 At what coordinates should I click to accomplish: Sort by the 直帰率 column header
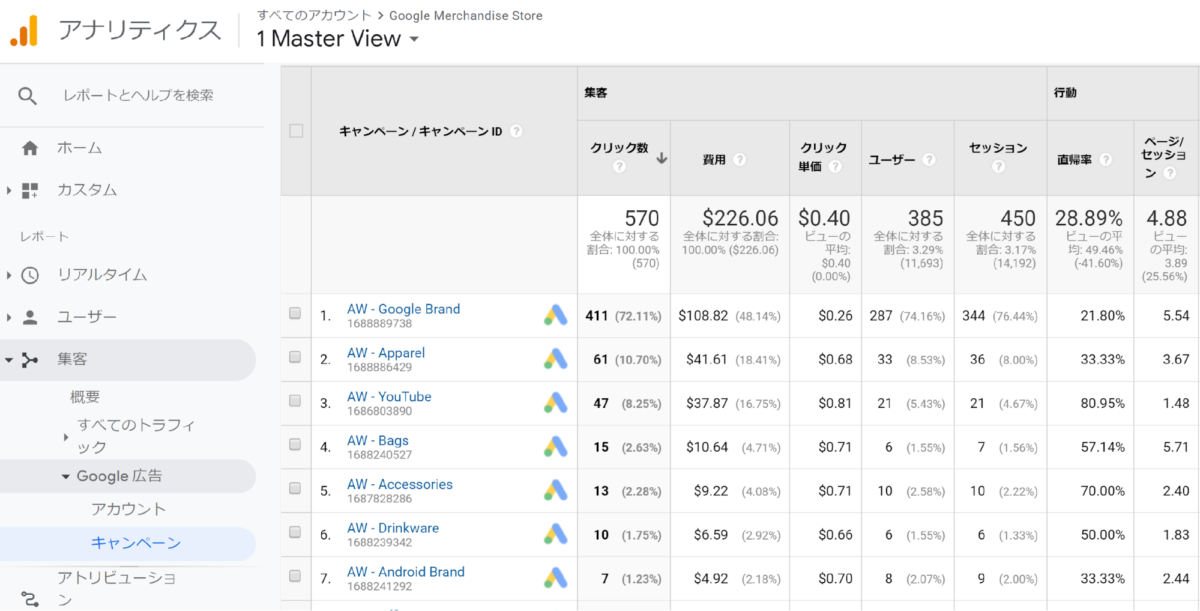click(x=1076, y=159)
